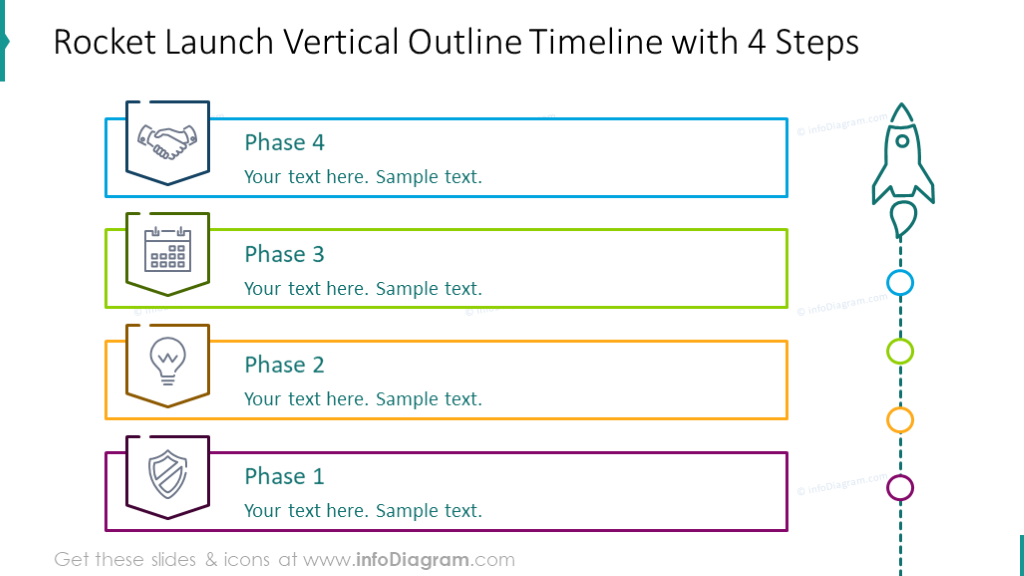Click the Phase 2 heading text
The width and height of the screenshot is (1024, 576).
[284, 364]
